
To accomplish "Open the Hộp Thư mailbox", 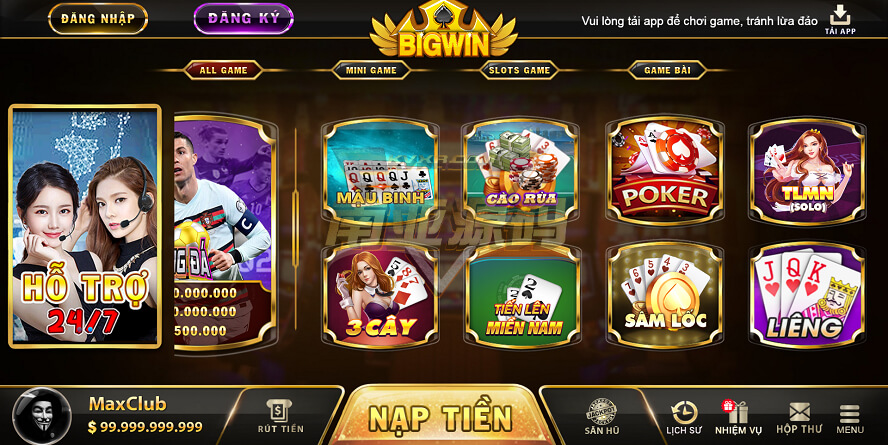I will (x=799, y=418).
